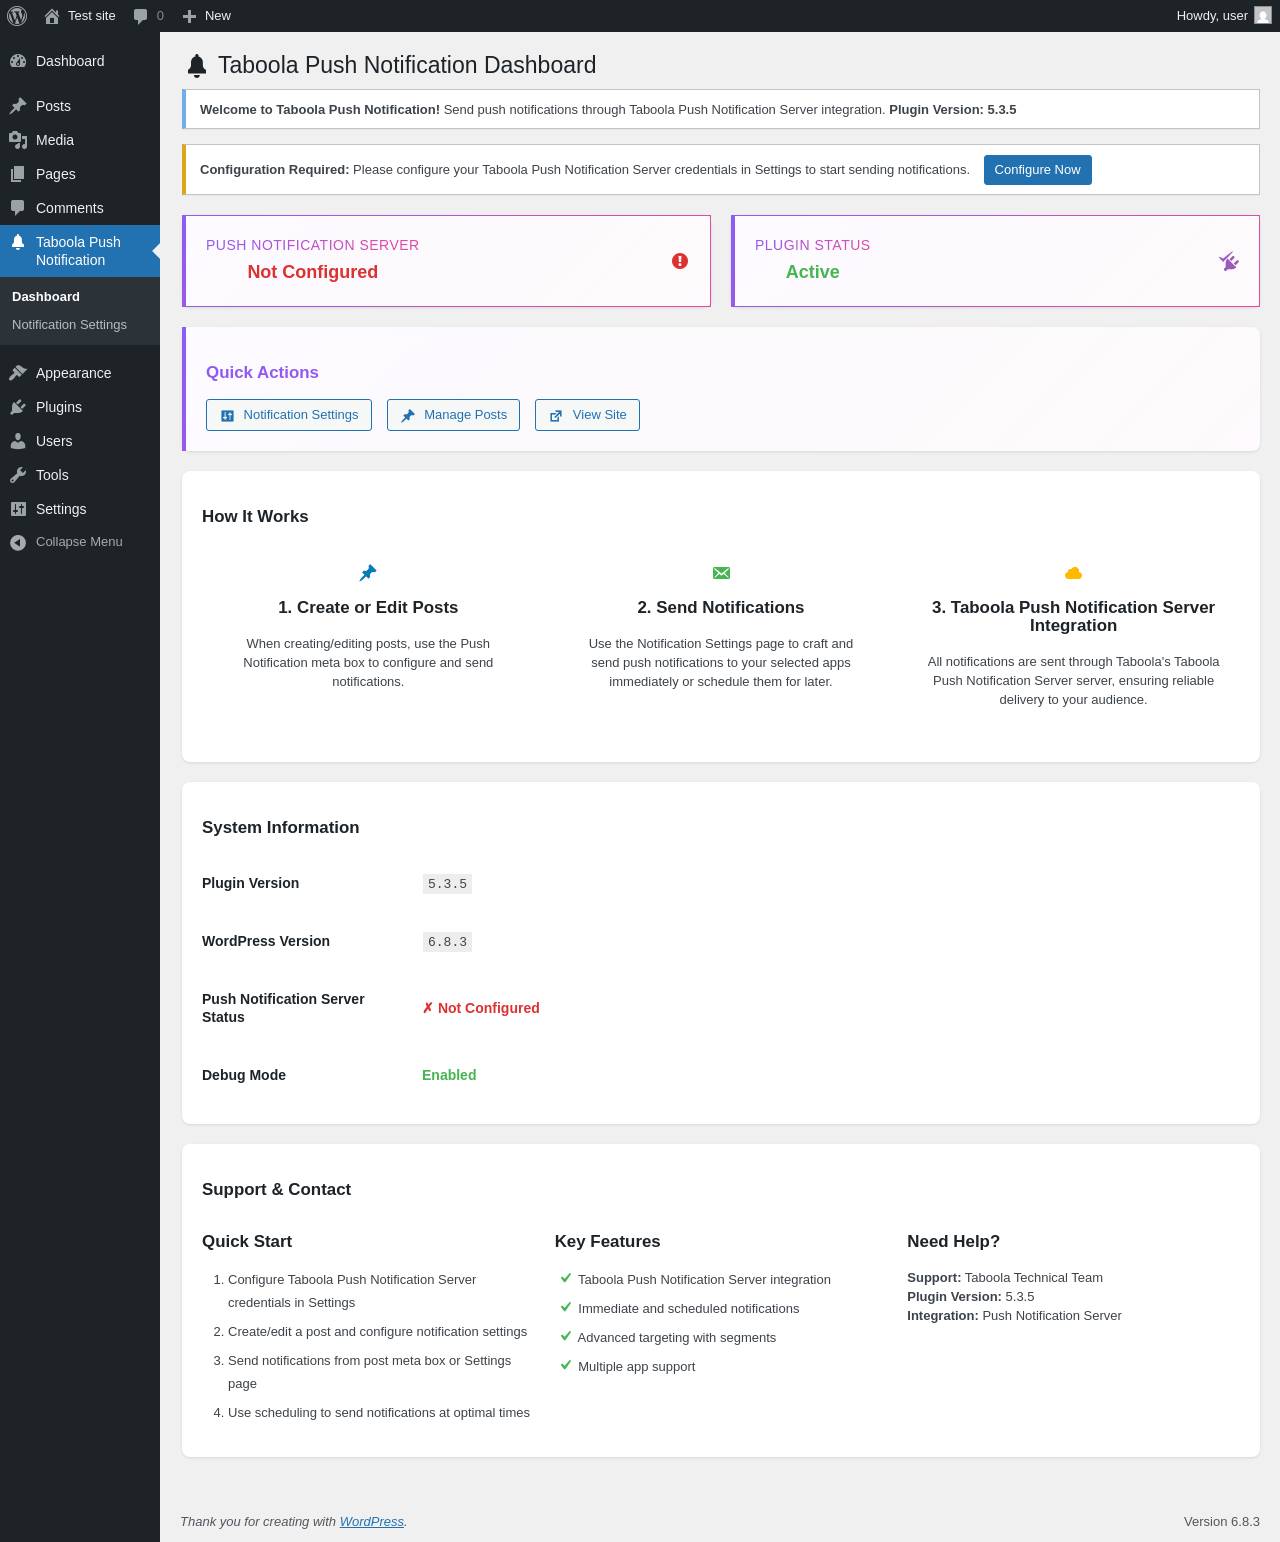Viewport: 1280px width, 1542px height.
Task: Open the Users menu label
Action: (x=54, y=441)
